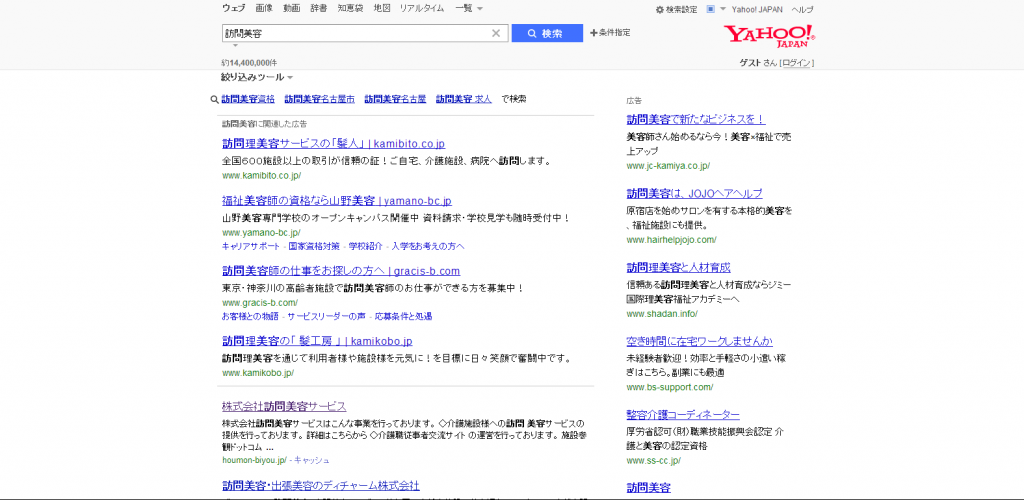Search related term 訪問美容名古屋市
Image resolution: width=1024 pixels, height=500 pixels.
click(320, 99)
